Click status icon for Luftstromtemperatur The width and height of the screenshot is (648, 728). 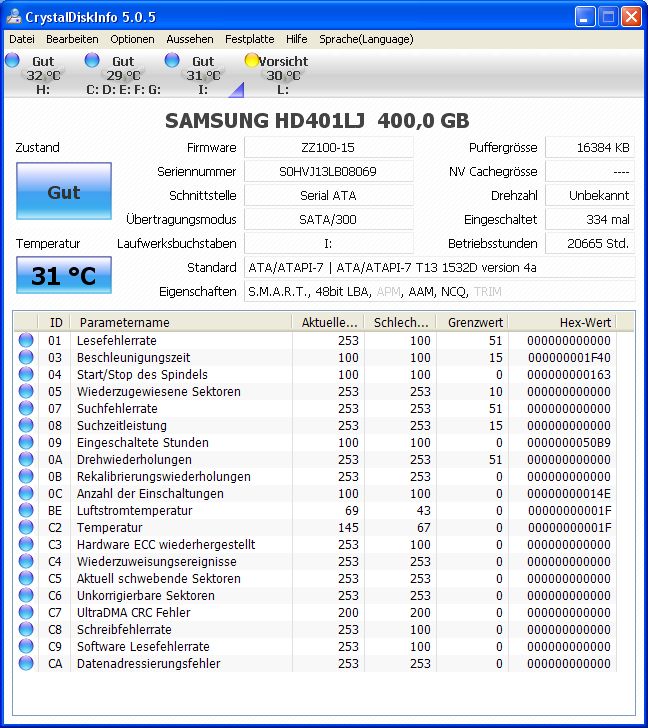click(26, 510)
